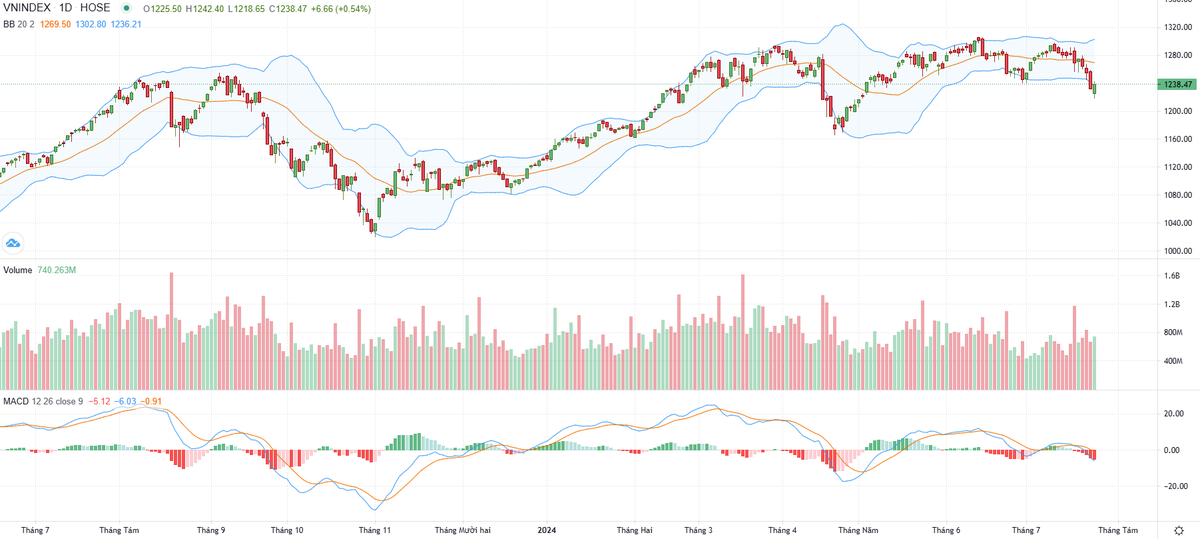
Task: Click the Tháng 7 label near chart's right end
Action: click(1026, 529)
